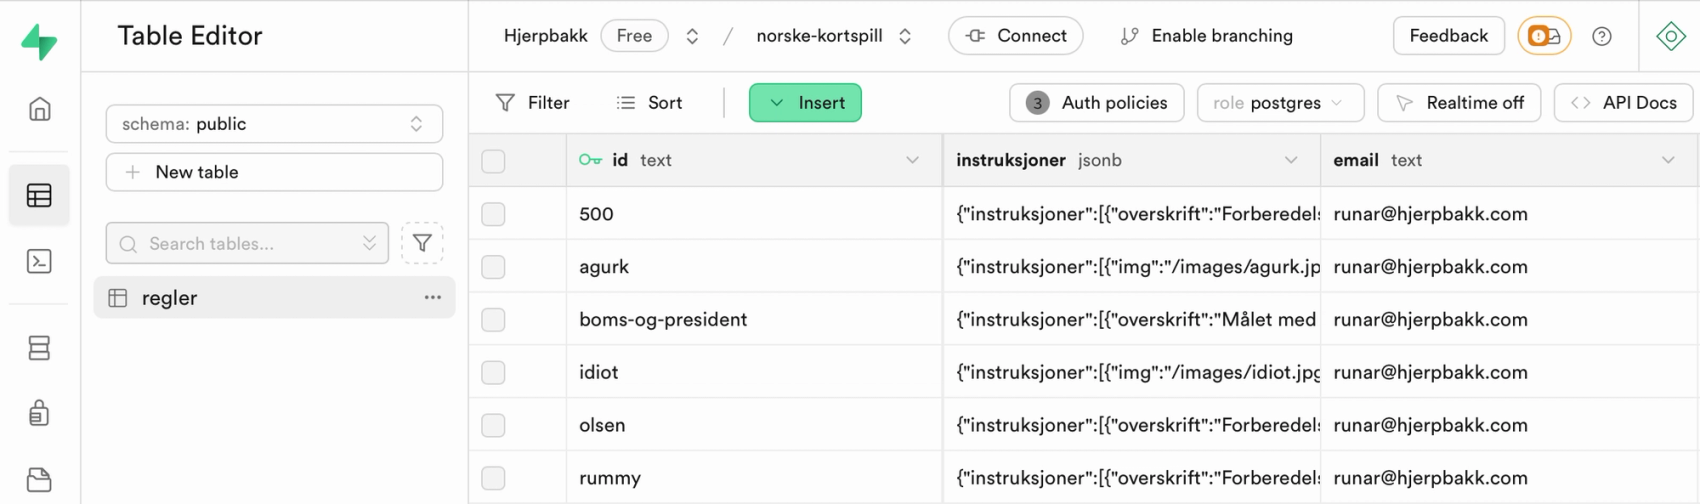The width and height of the screenshot is (1700, 504).
Task: Click the help question mark icon
Action: pyautogui.click(x=1602, y=36)
